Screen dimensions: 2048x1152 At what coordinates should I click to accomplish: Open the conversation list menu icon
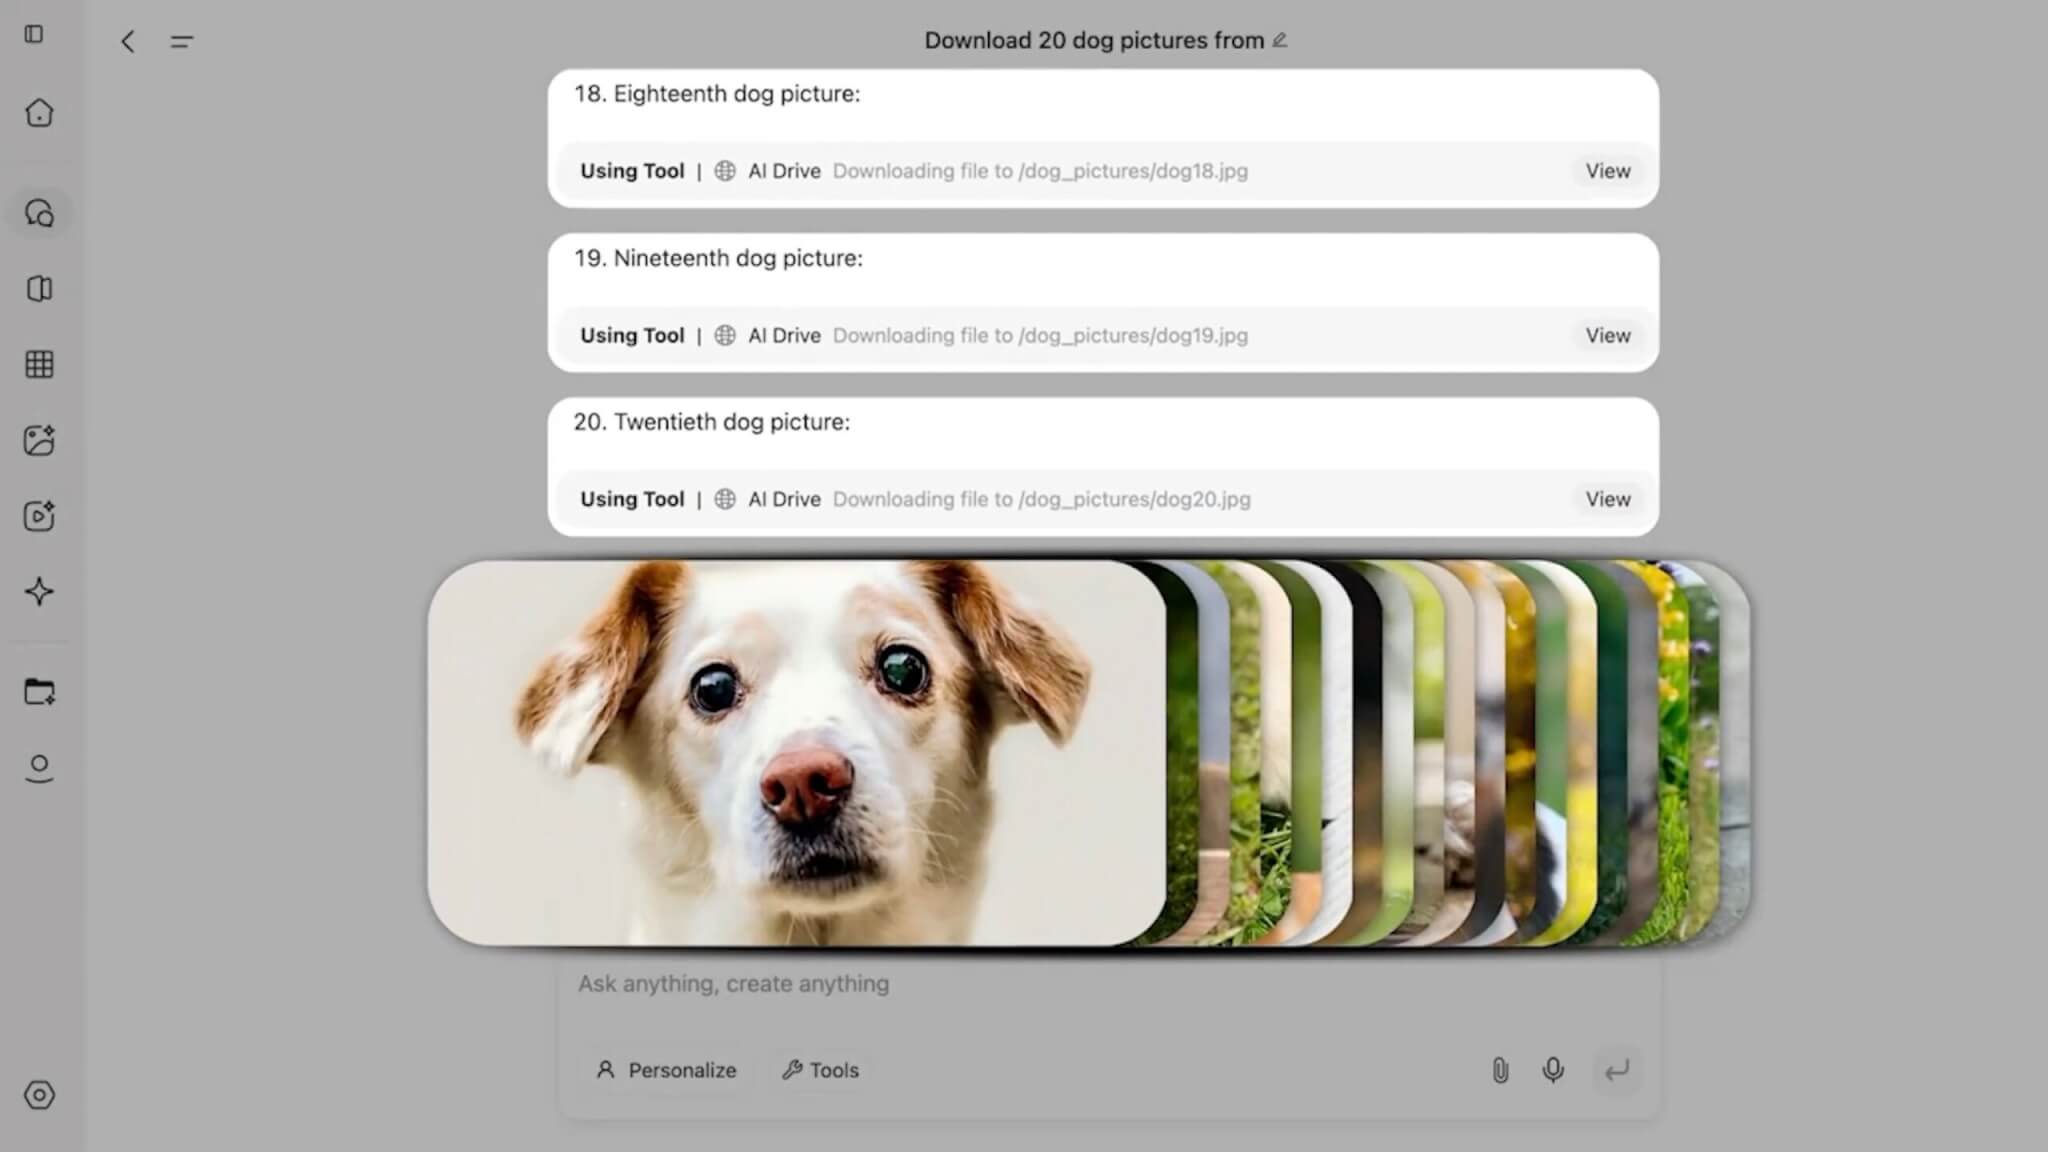pos(181,41)
